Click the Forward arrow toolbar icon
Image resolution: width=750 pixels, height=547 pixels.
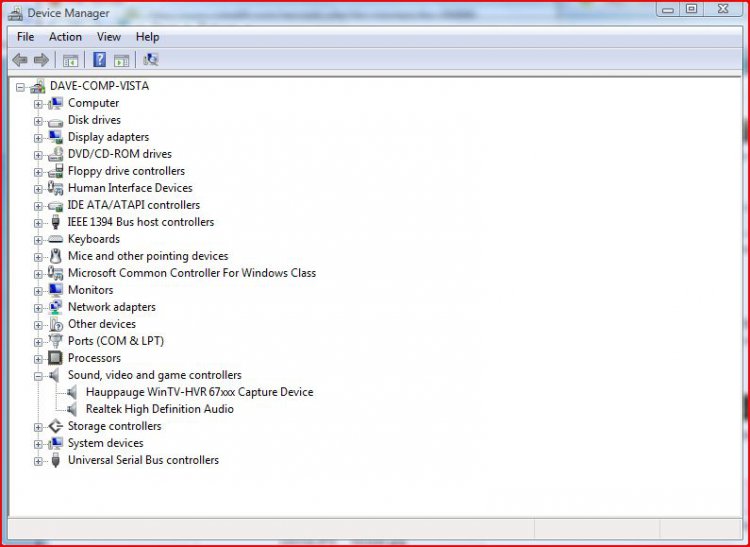tap(41, 60)
